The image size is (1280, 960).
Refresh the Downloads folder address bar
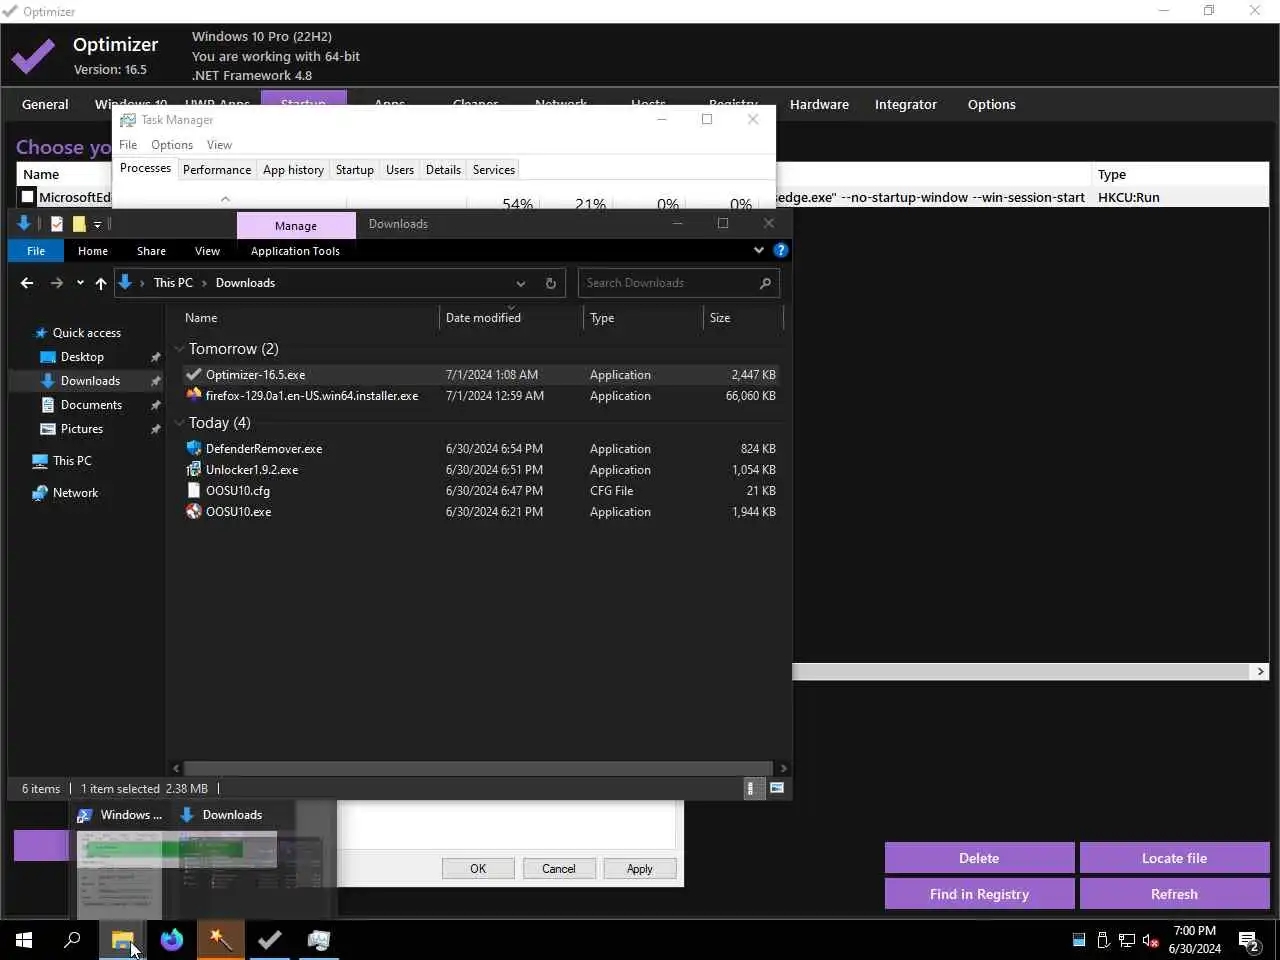[550, 283]
